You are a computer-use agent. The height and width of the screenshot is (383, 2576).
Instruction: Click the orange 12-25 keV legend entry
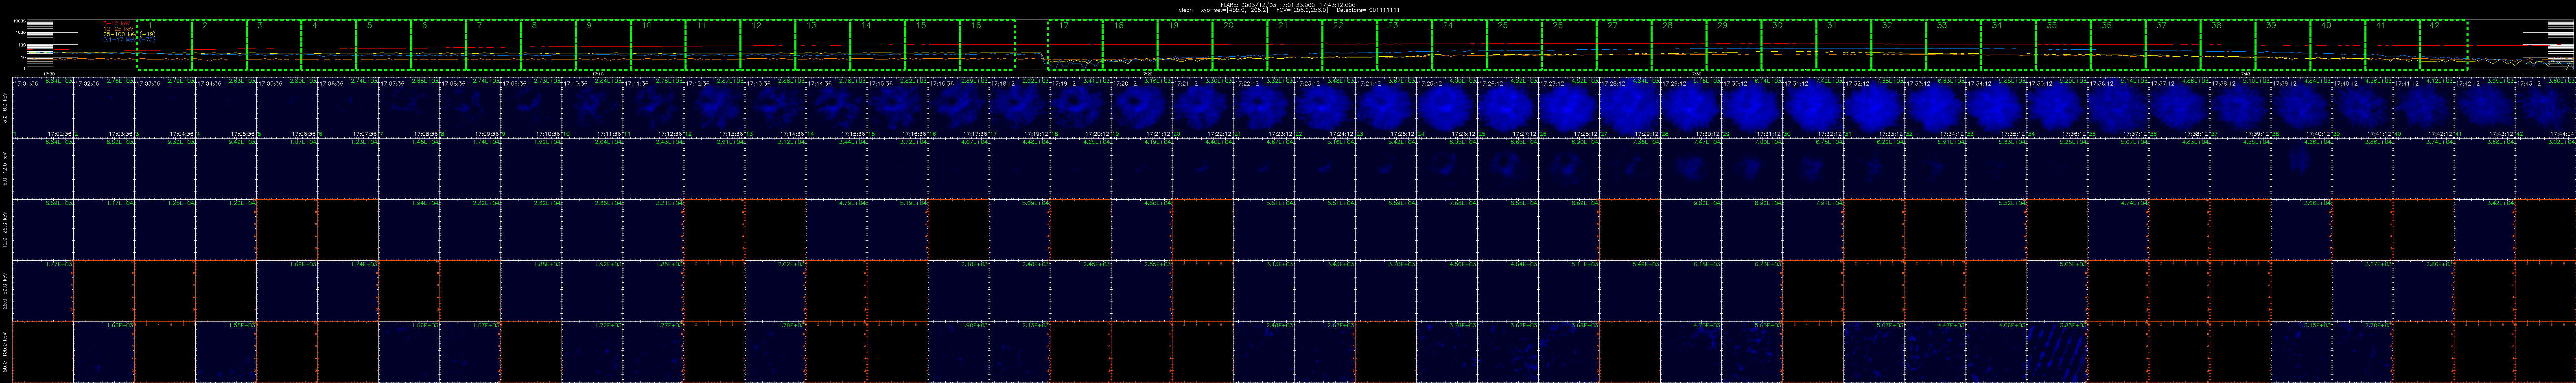[118, 29]
